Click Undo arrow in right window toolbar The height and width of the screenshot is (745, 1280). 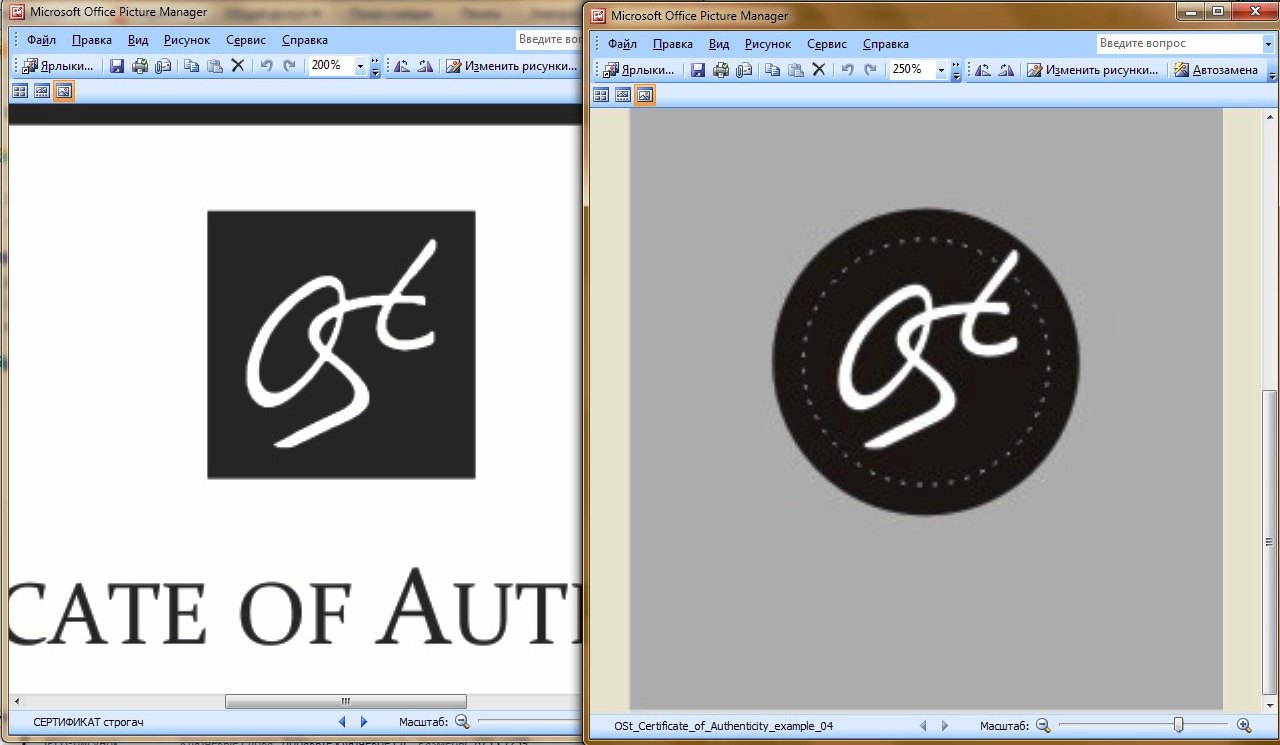[x=848, y=70]
